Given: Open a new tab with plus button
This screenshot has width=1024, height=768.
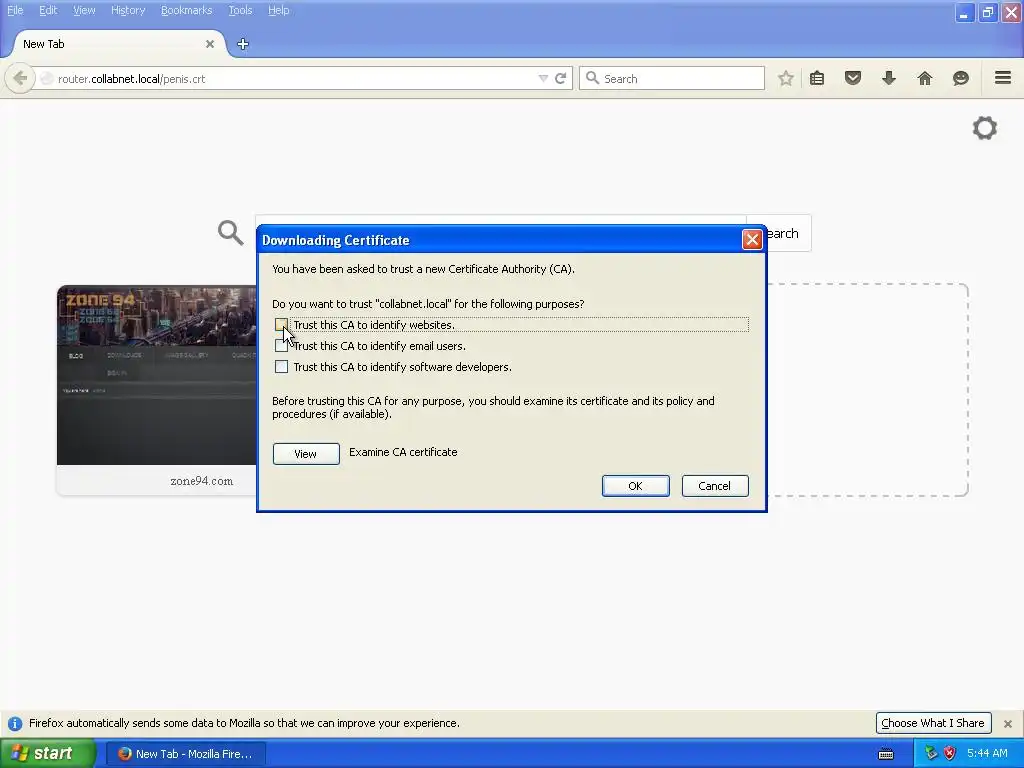Looking at the screenshot, I should pos(243,44).
